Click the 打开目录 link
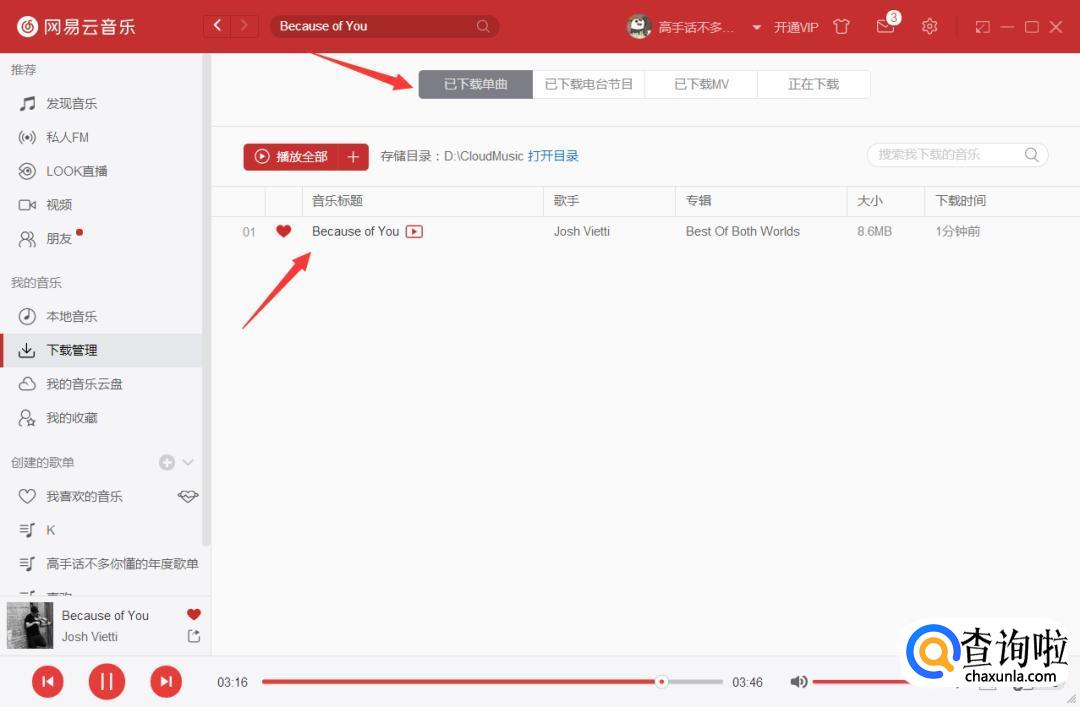 553,156
